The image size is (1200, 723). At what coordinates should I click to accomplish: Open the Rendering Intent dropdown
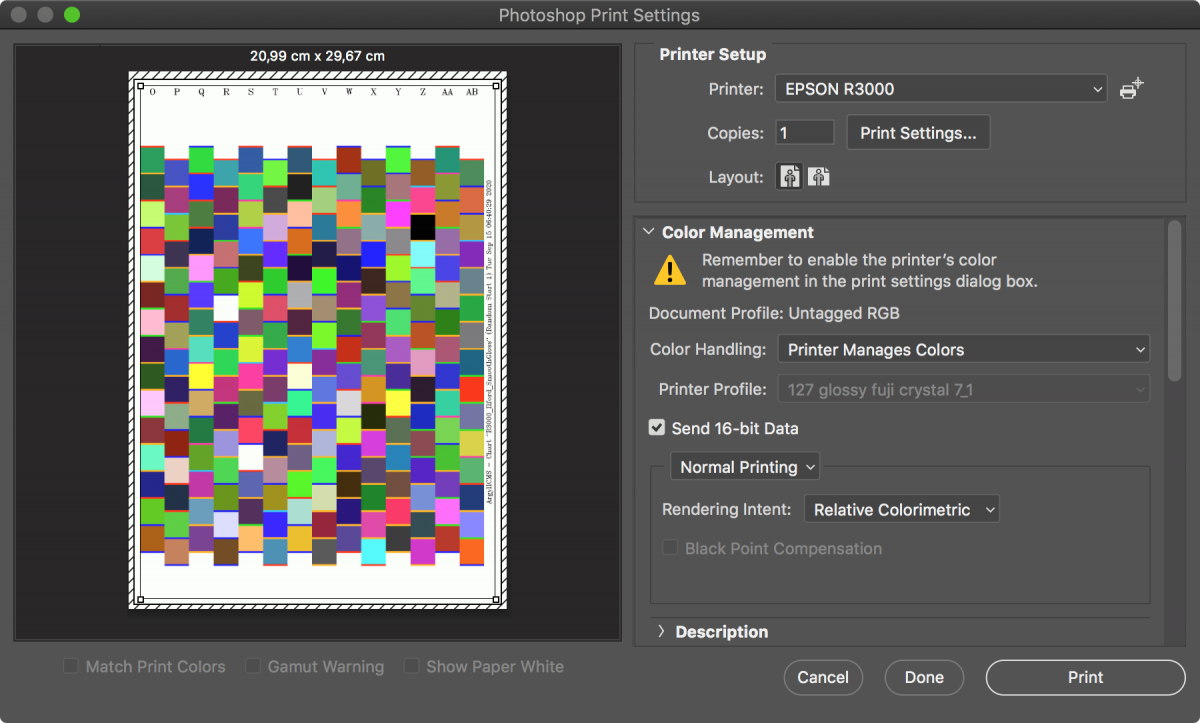coord(901,510)
